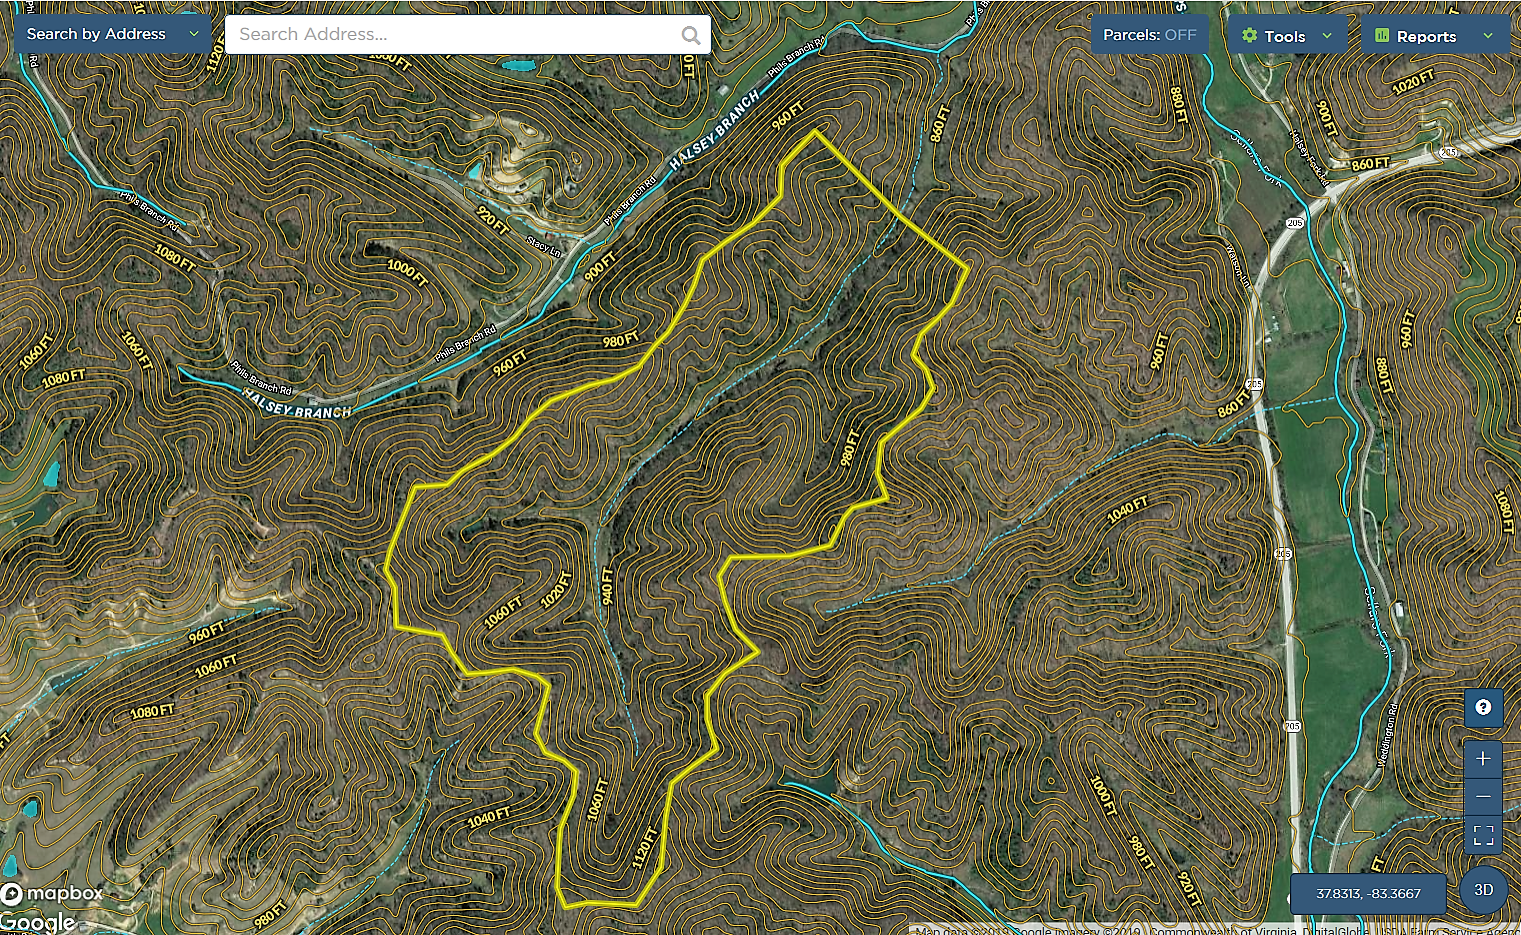Enter fullscreen map view
Viewport: 1521px width, 935px height.
coord(1483,833)
